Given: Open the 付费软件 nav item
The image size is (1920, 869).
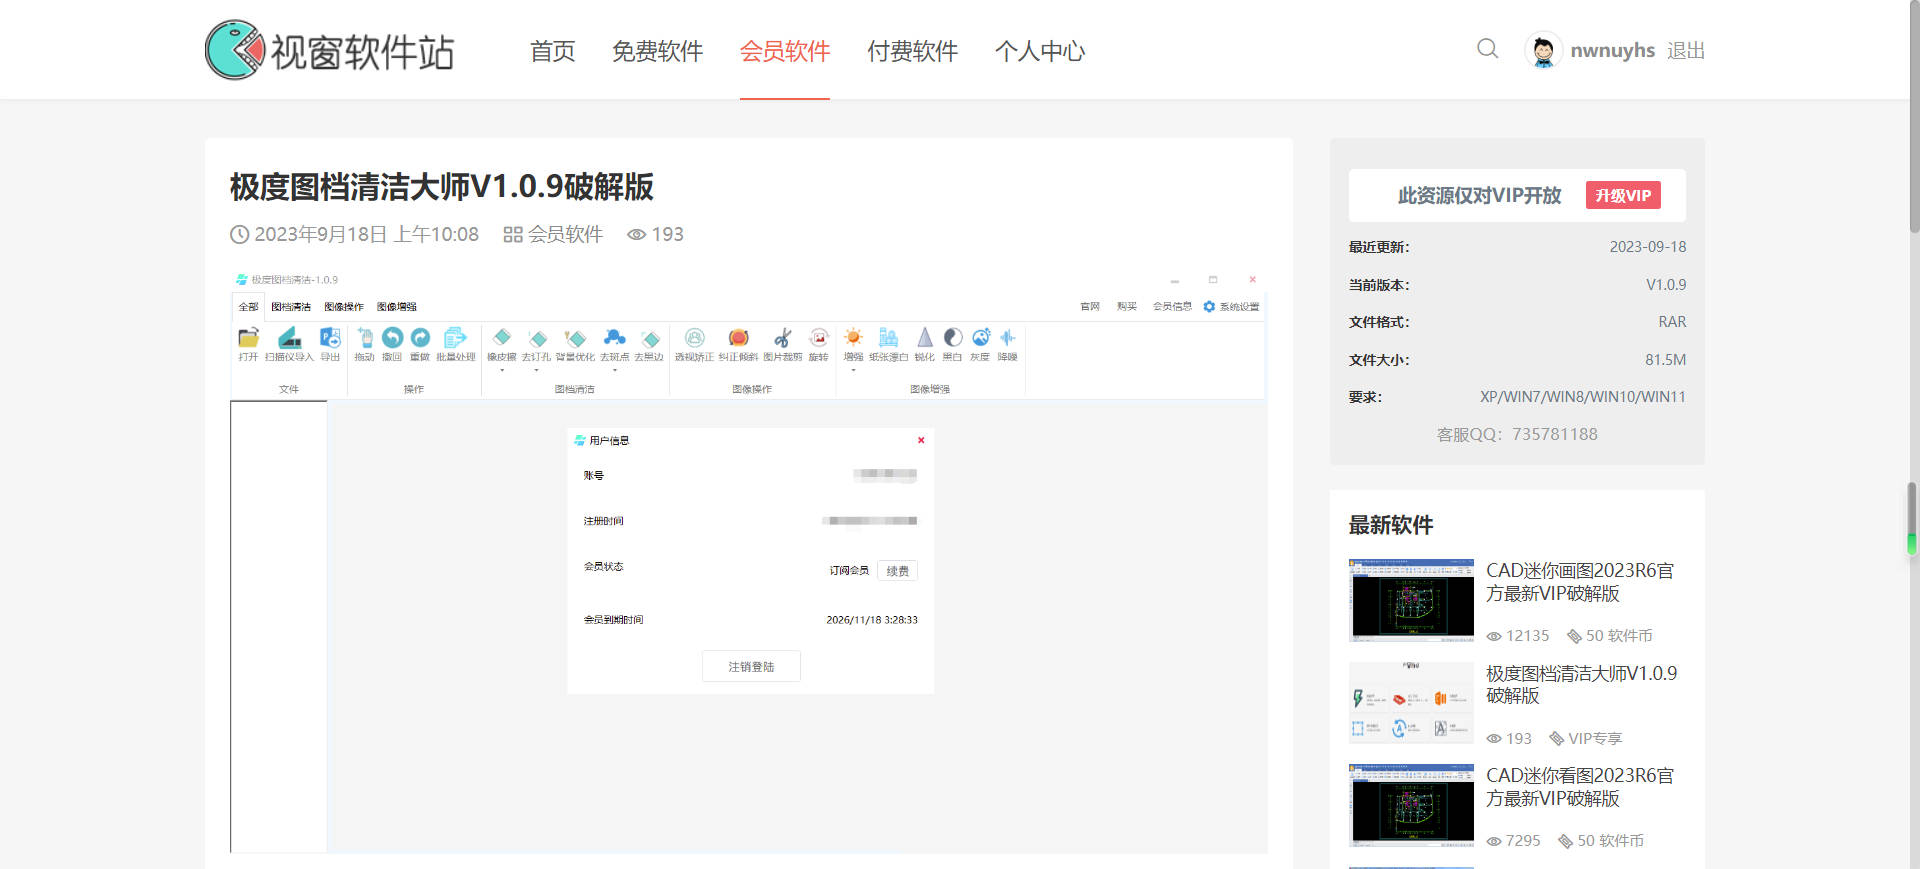Looking at the screenshot, I should tap(913, 51).
